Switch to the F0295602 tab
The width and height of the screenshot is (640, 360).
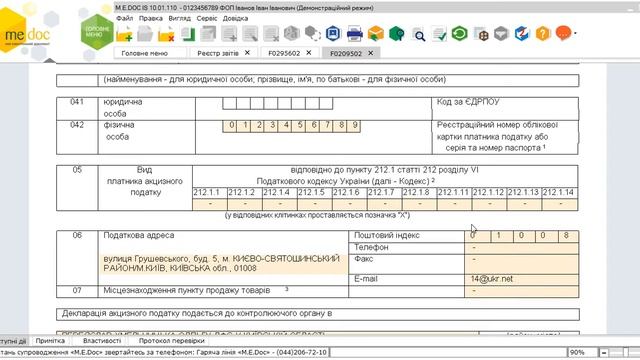[284, 53]
